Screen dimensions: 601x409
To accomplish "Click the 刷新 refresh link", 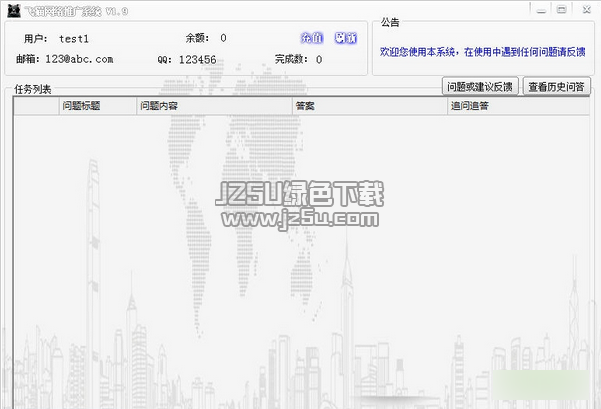I will click(345, 38).
